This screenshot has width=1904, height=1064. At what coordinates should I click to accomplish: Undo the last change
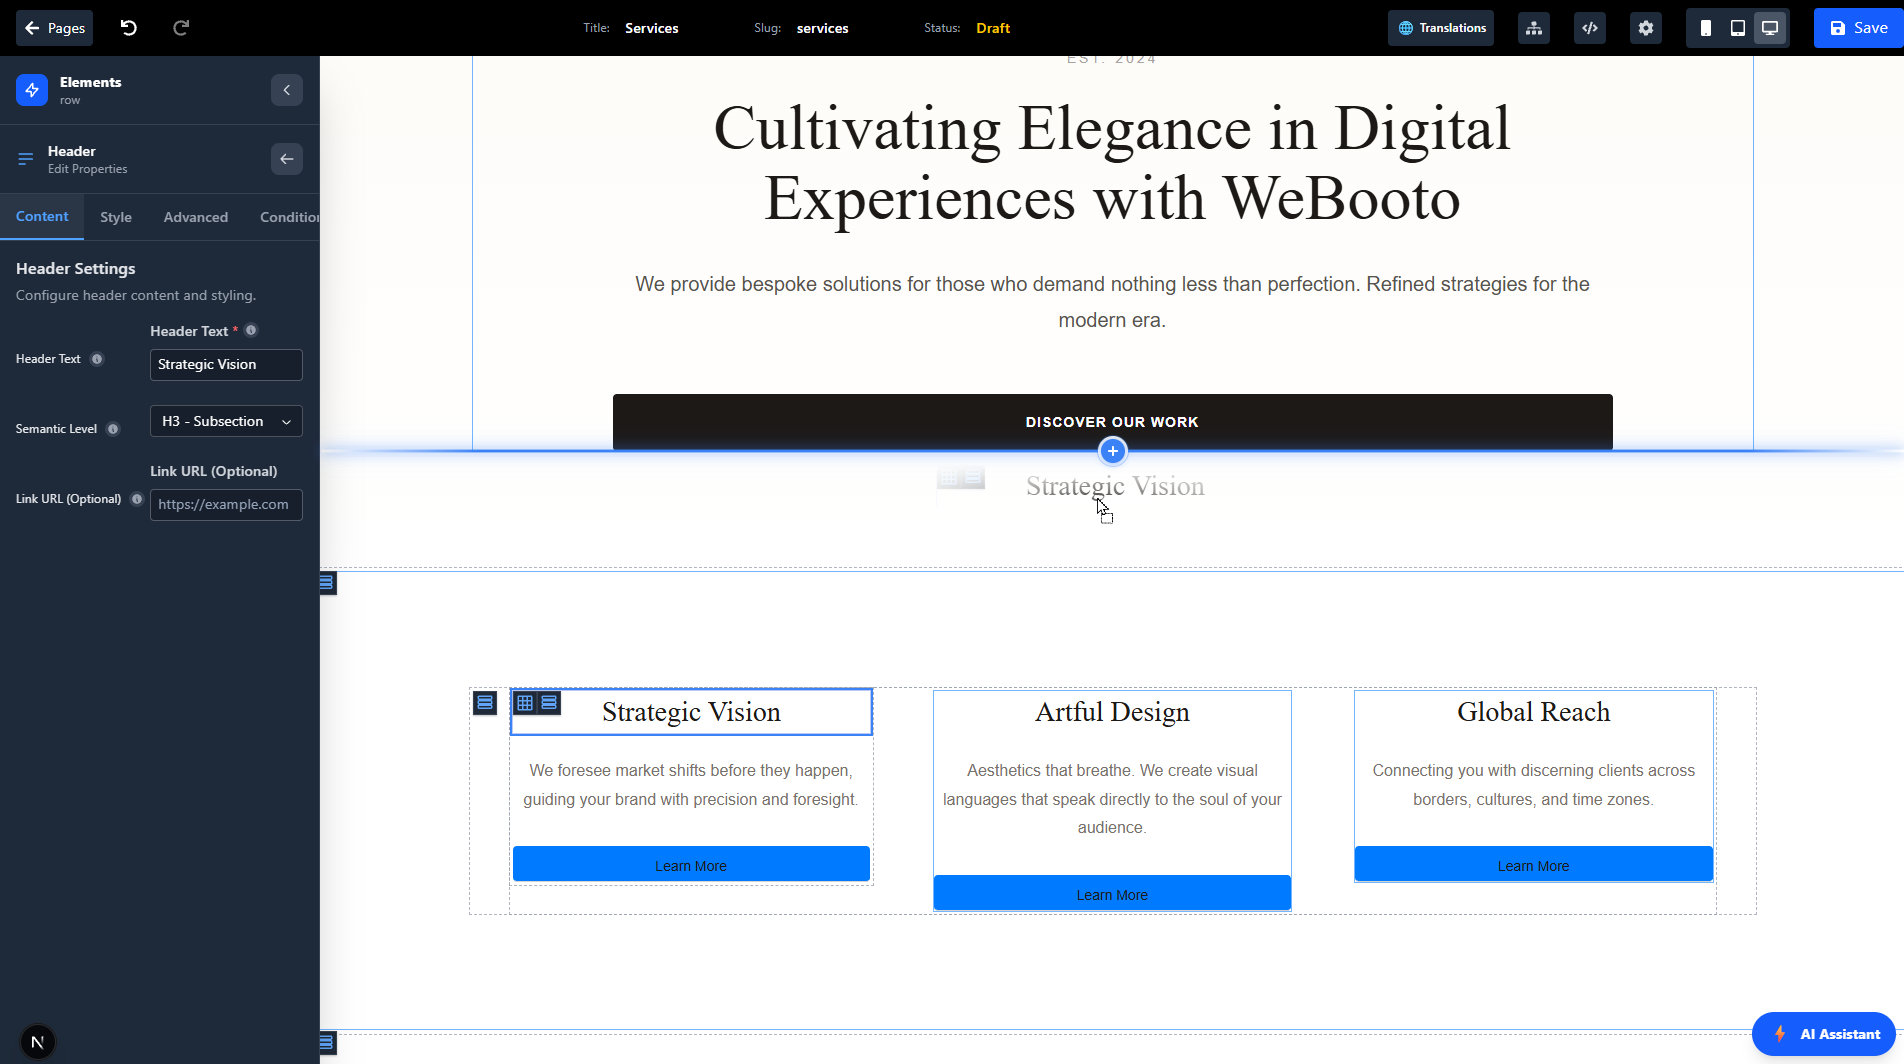tap(127, 27)
